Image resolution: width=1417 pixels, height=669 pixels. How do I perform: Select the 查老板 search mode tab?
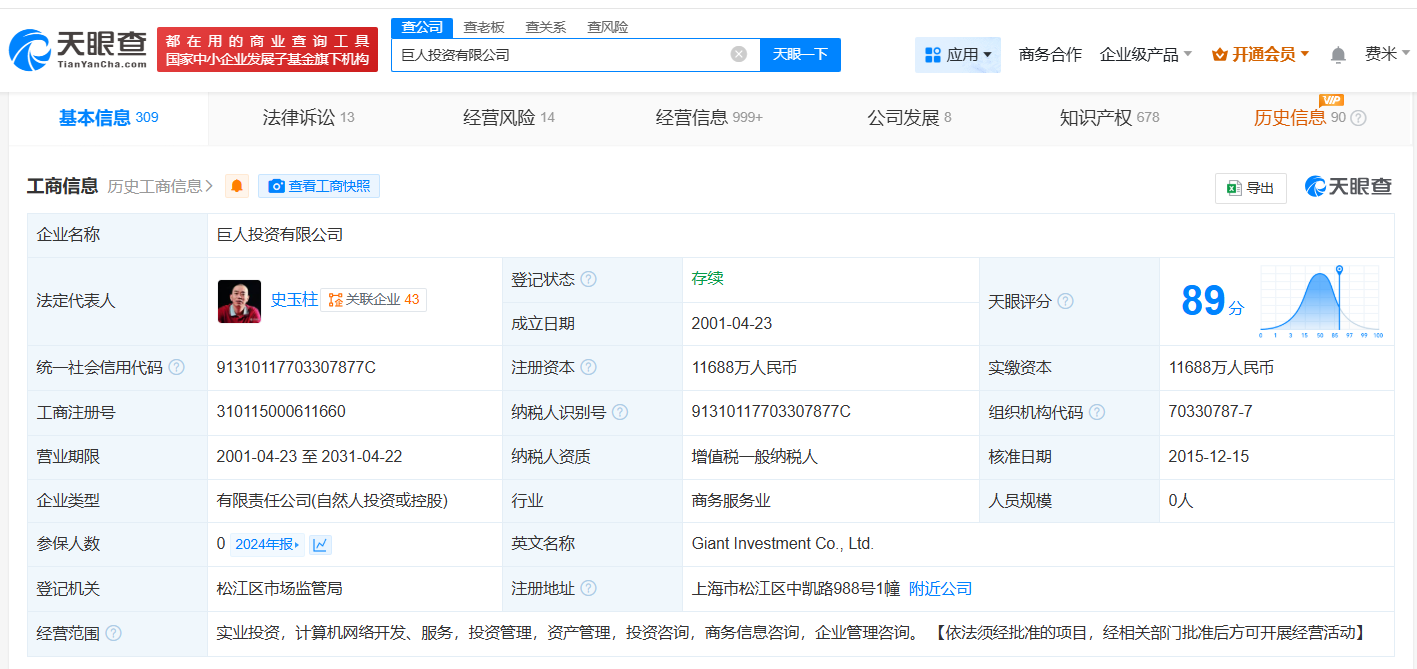tap(484, 27)
